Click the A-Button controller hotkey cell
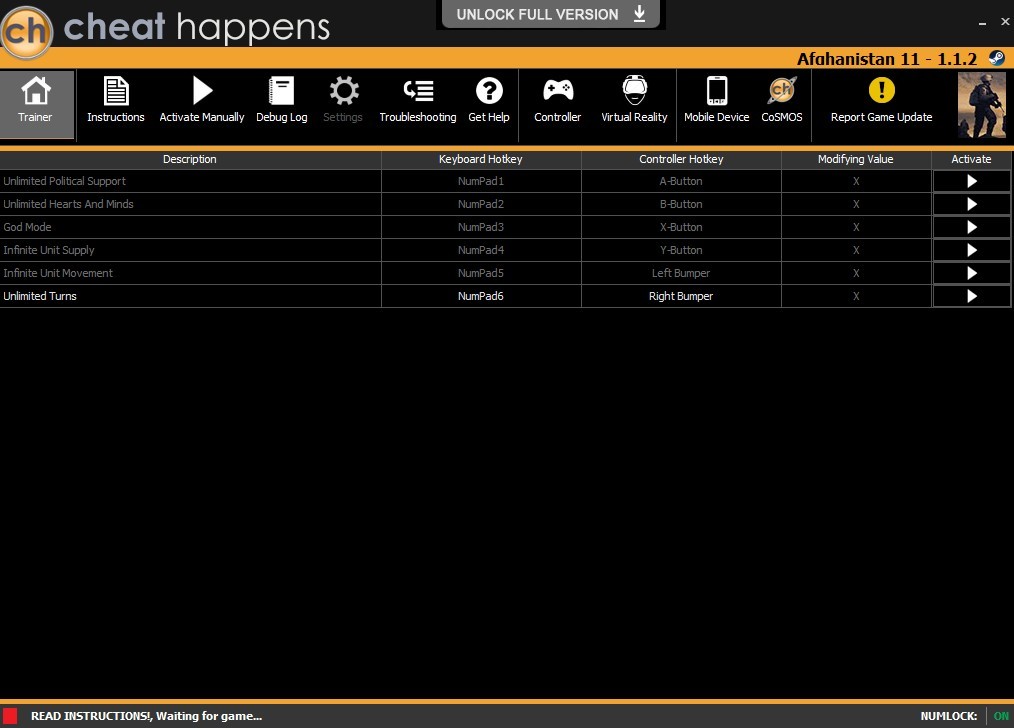The image size is (1014, 728). pyautogui.click(x=681, y=182)
